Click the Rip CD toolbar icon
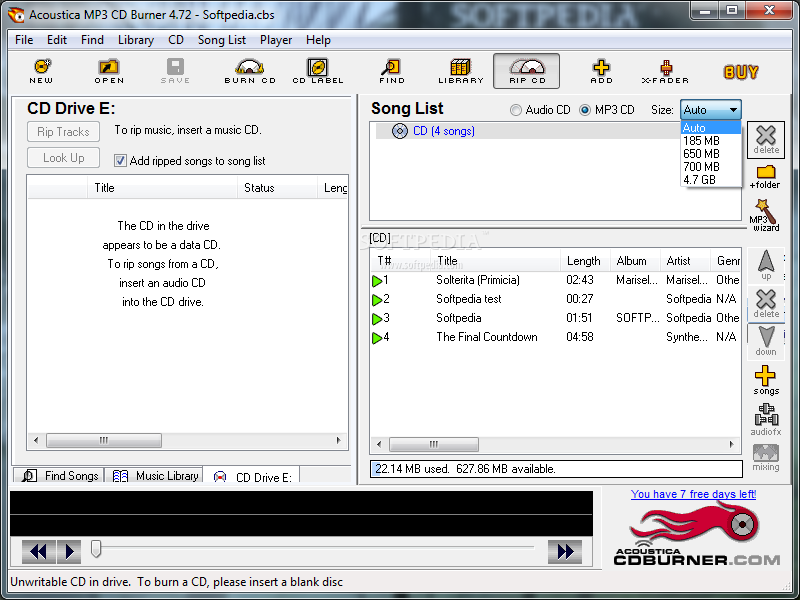This screenshot has height=600, width=800. tap(527, 71)
